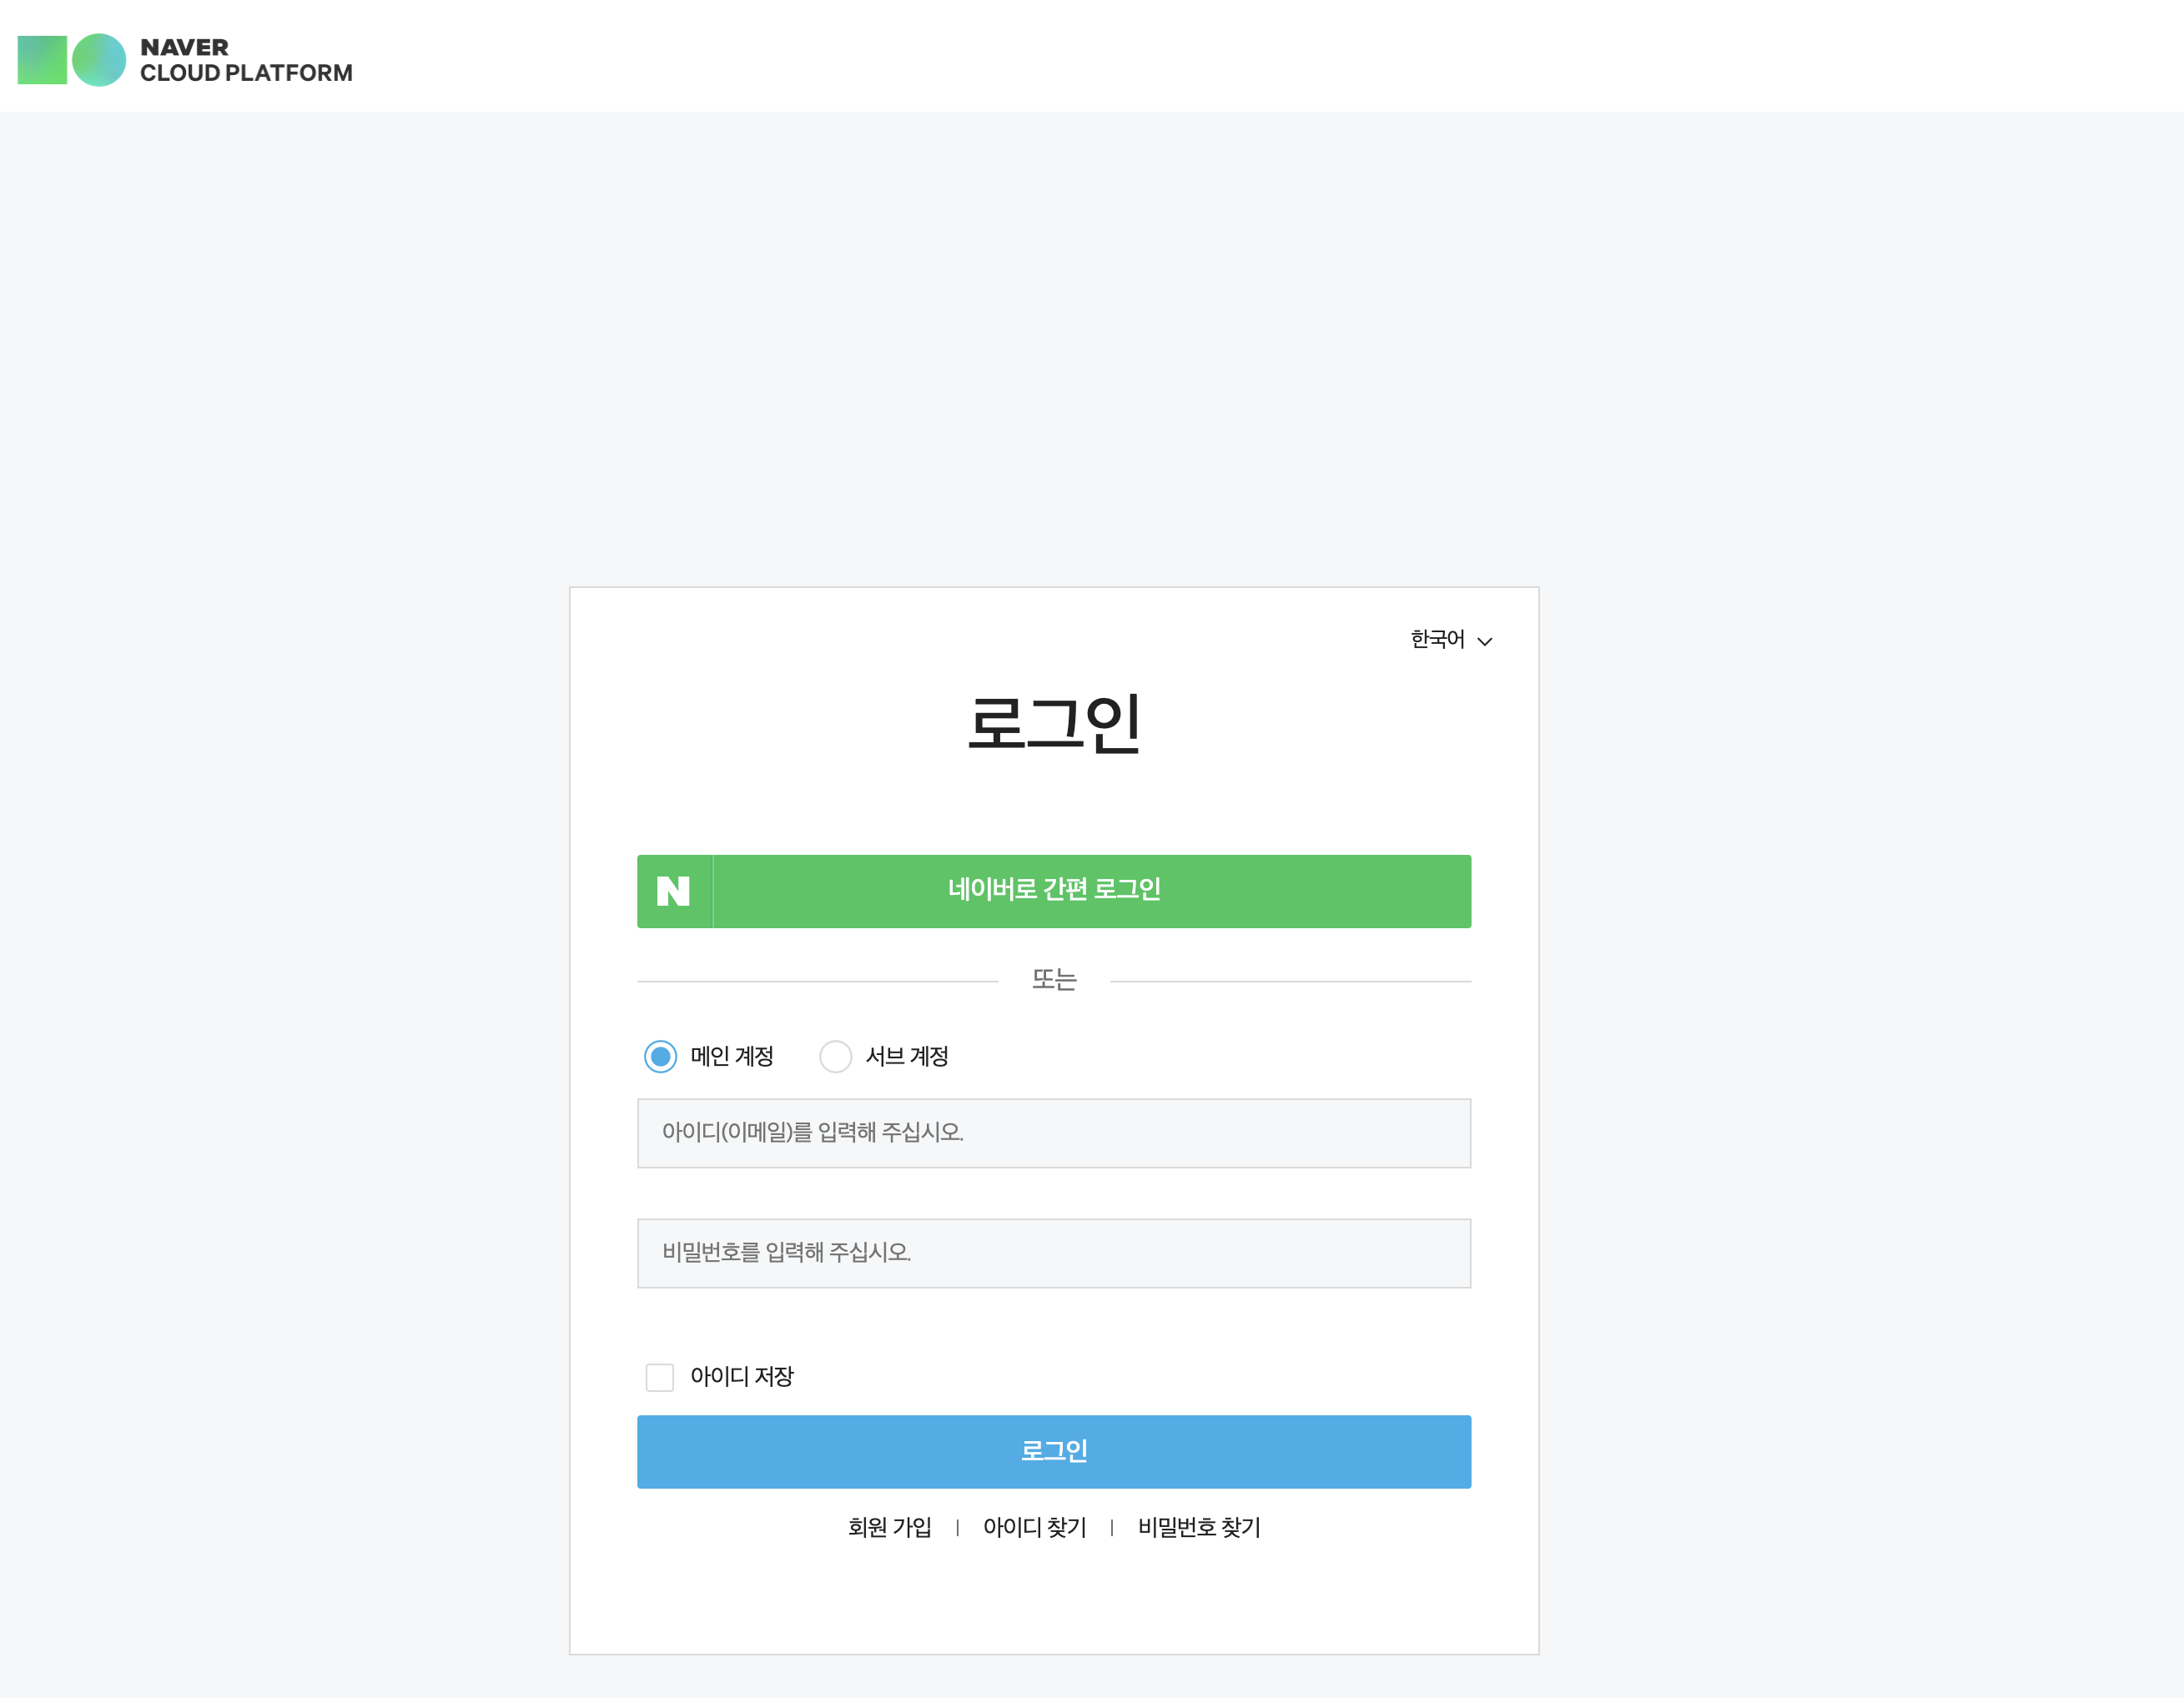Image resolution: width=2184 pixels, height=1698 pixels.
Task: Open the 비밀번호 찾기 link
Action: [x=1199, y=1527]
